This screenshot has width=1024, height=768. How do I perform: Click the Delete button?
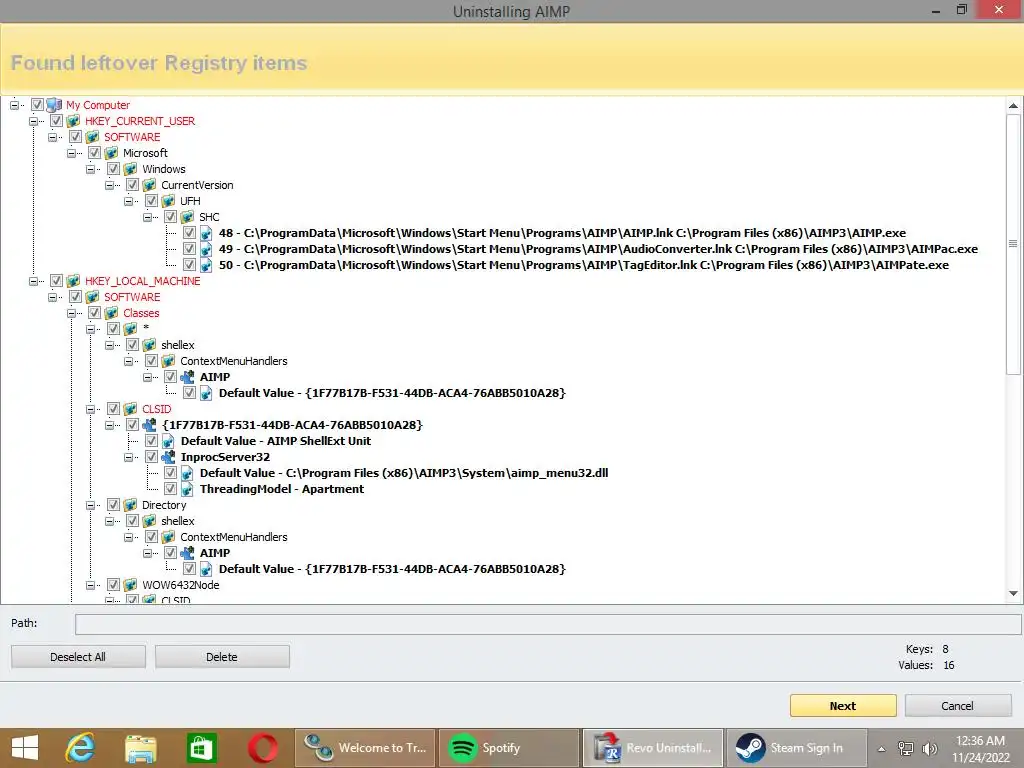(x=222, y=657)
